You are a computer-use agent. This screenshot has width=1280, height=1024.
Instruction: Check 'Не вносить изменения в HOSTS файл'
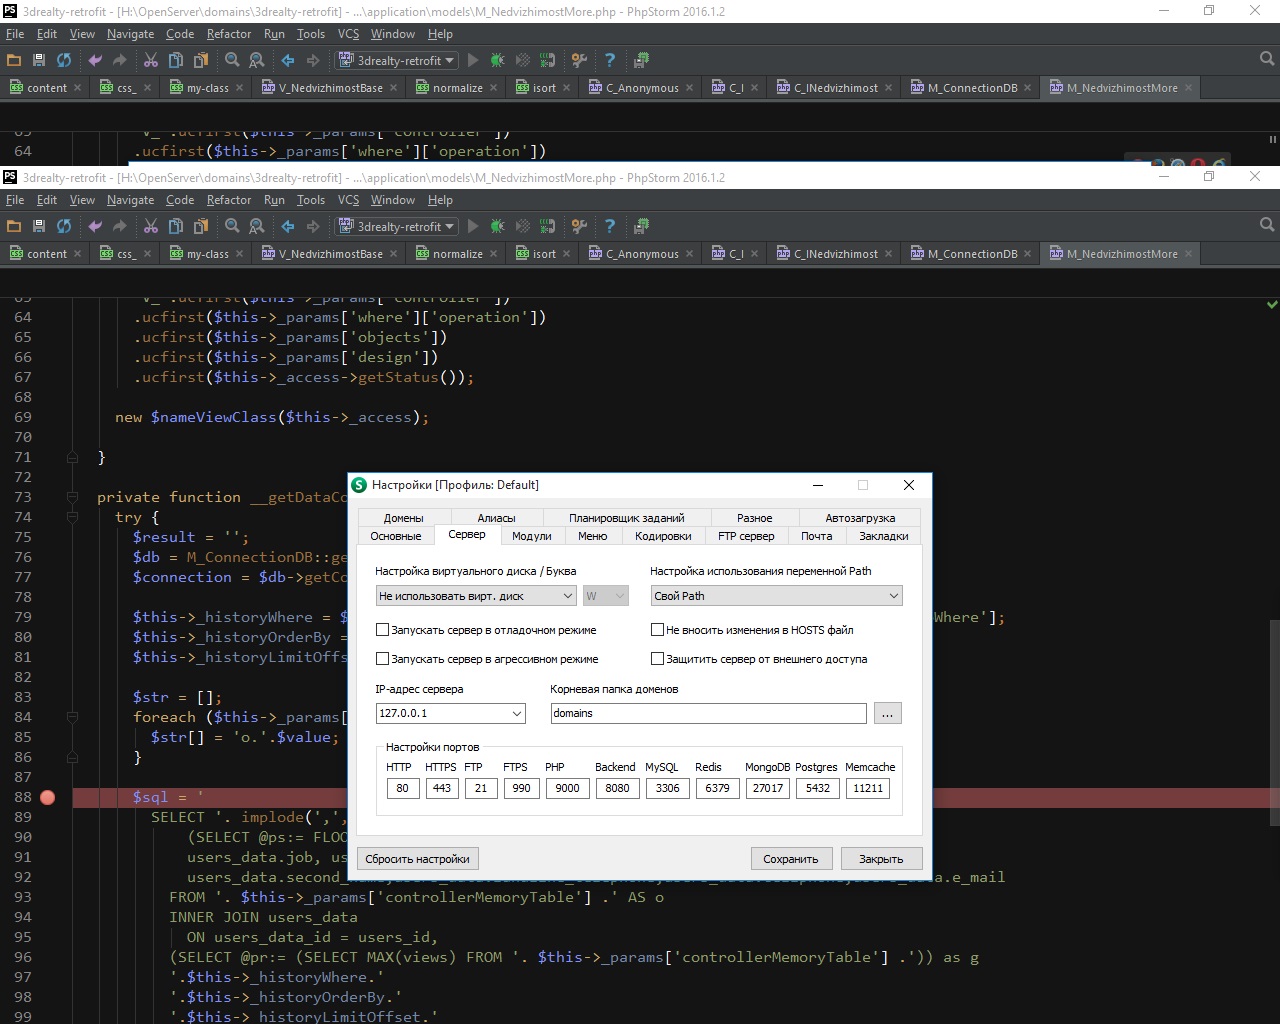click(657, 630)
